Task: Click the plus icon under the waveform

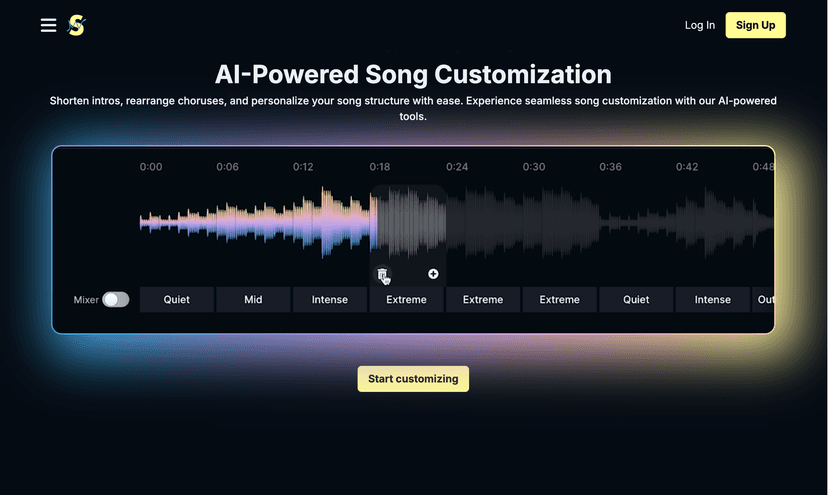Action: (433, 274)
